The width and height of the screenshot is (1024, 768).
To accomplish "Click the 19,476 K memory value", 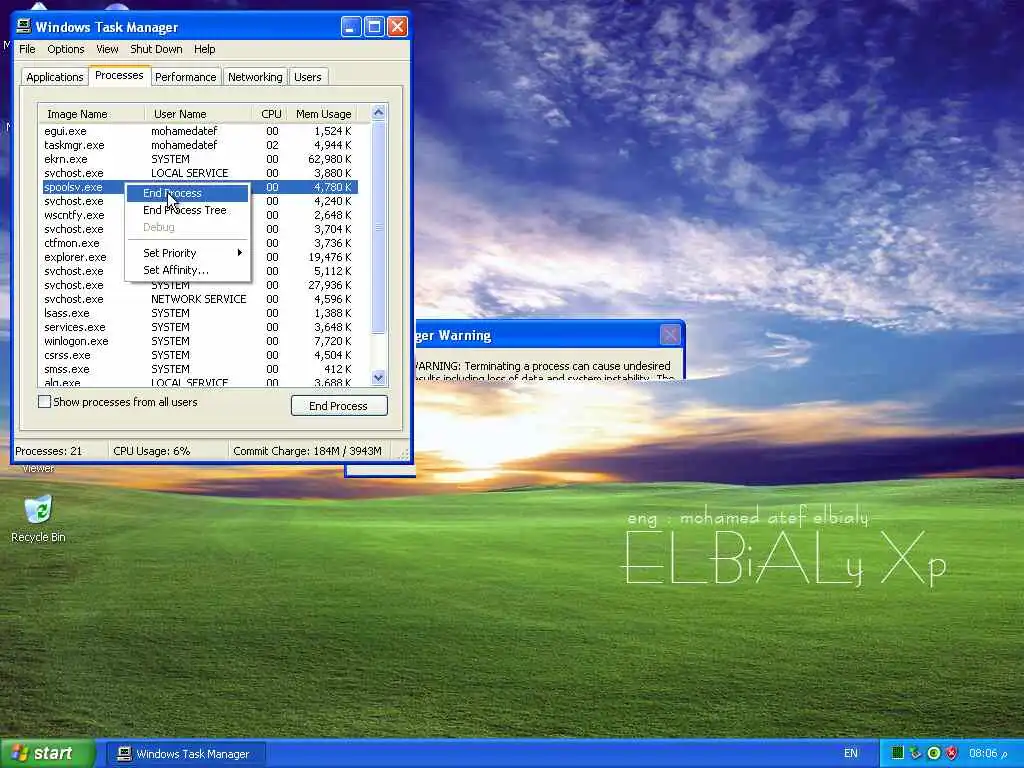I will 330,257.
